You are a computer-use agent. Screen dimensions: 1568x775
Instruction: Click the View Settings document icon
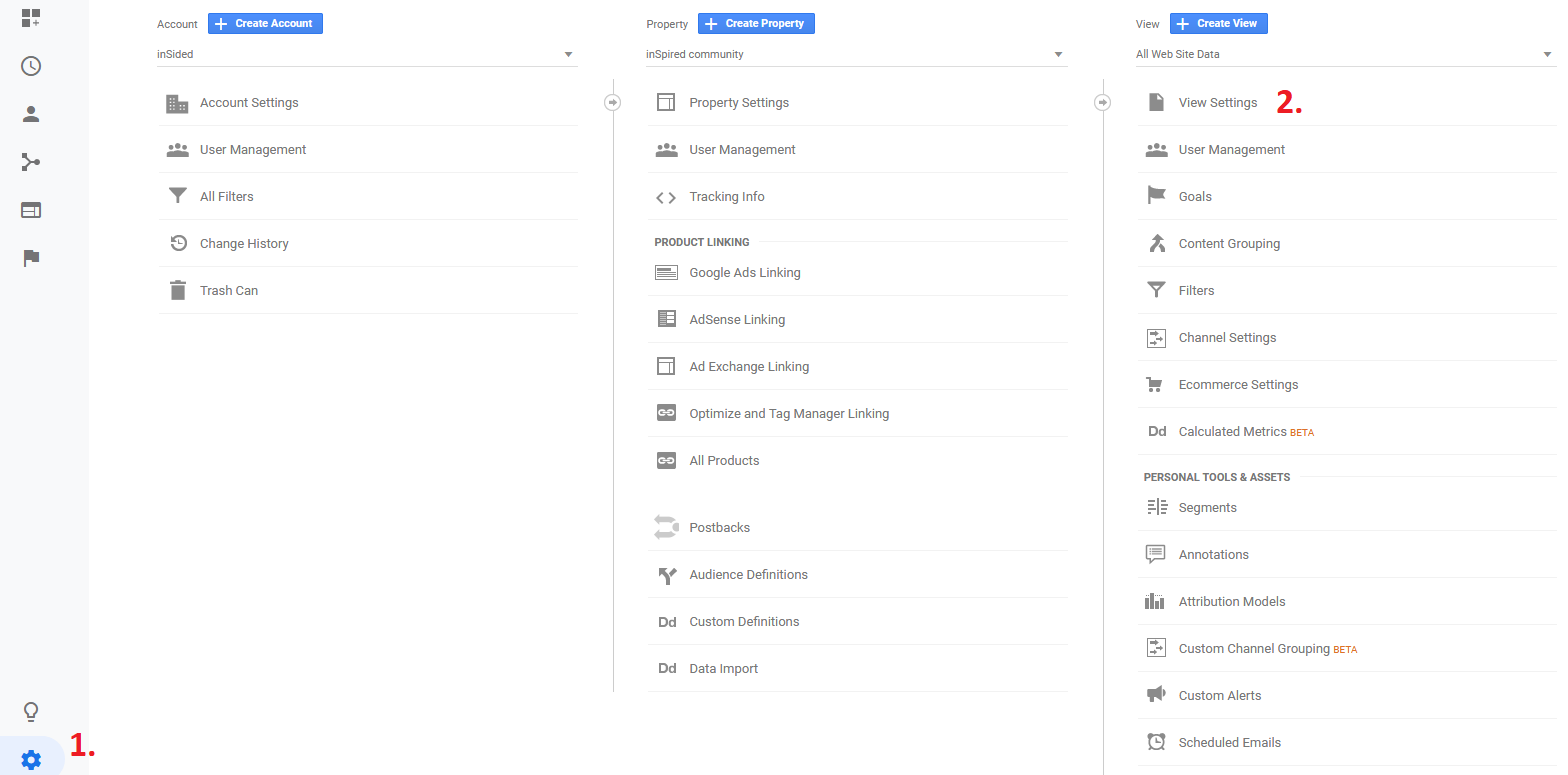coord(1156,102)
